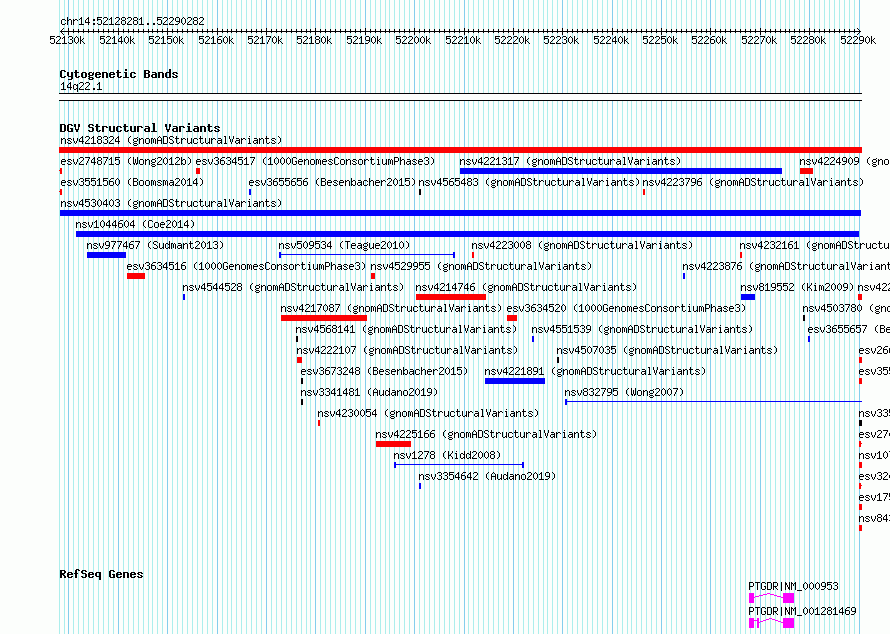Click the nsv509534 thin blue span

click(x=367, y=255)
